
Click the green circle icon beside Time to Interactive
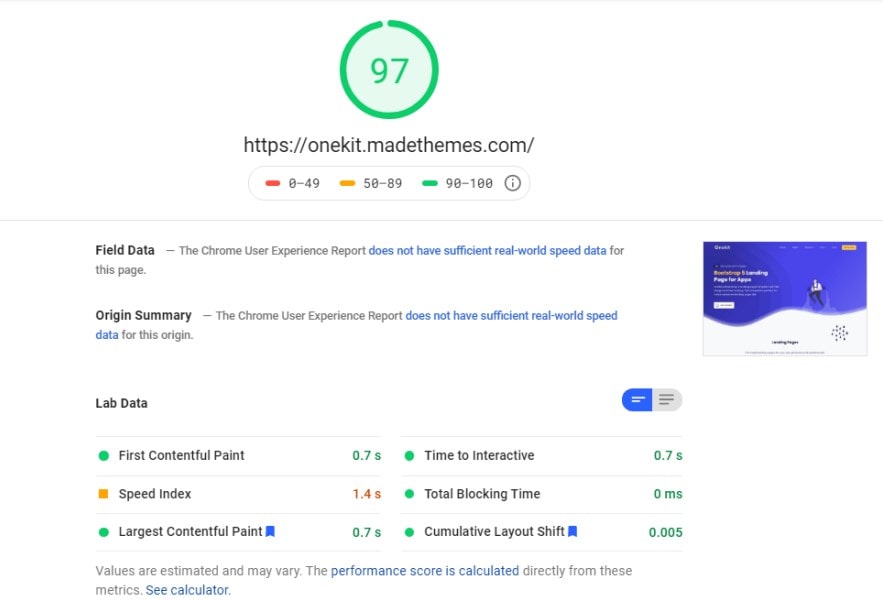(x=409, y=456)
